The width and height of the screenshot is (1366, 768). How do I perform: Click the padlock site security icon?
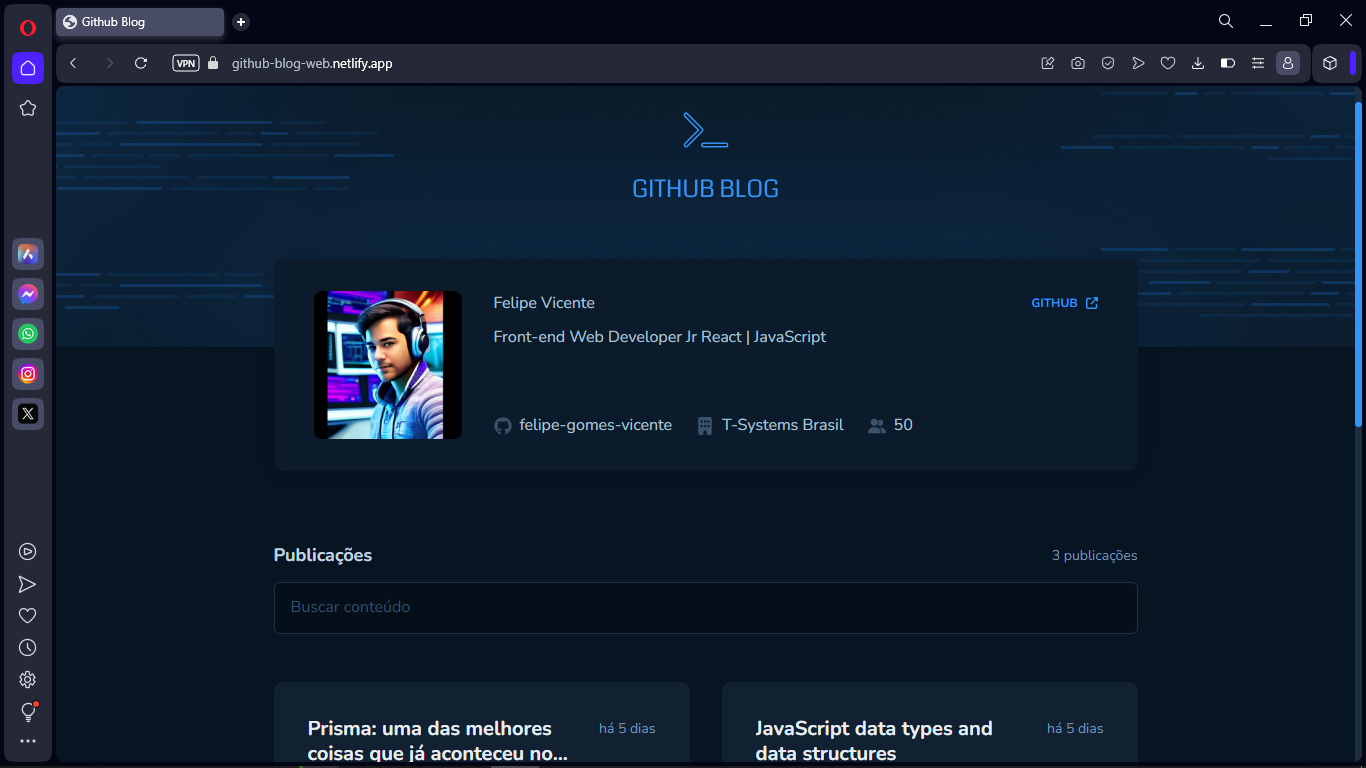pos(212,63)
